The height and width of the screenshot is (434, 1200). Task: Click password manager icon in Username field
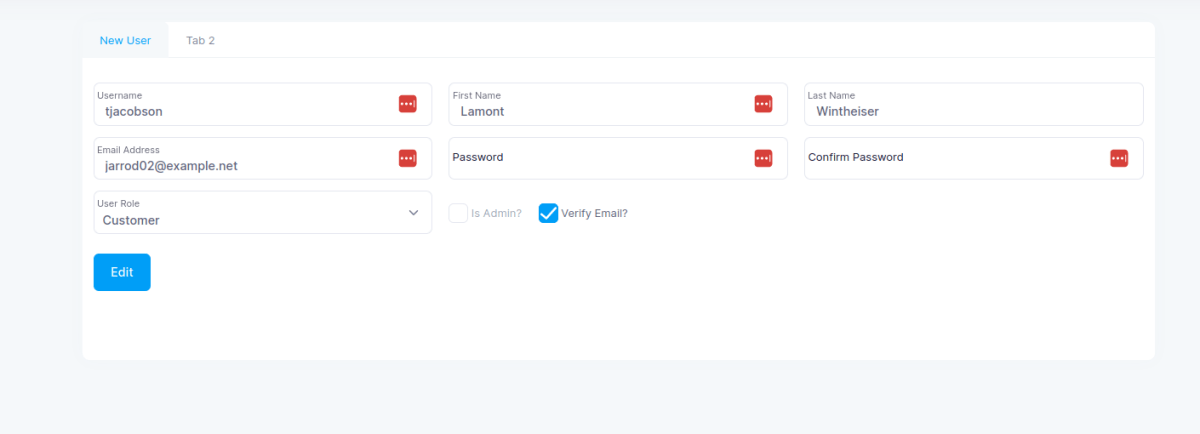(408, 104)
